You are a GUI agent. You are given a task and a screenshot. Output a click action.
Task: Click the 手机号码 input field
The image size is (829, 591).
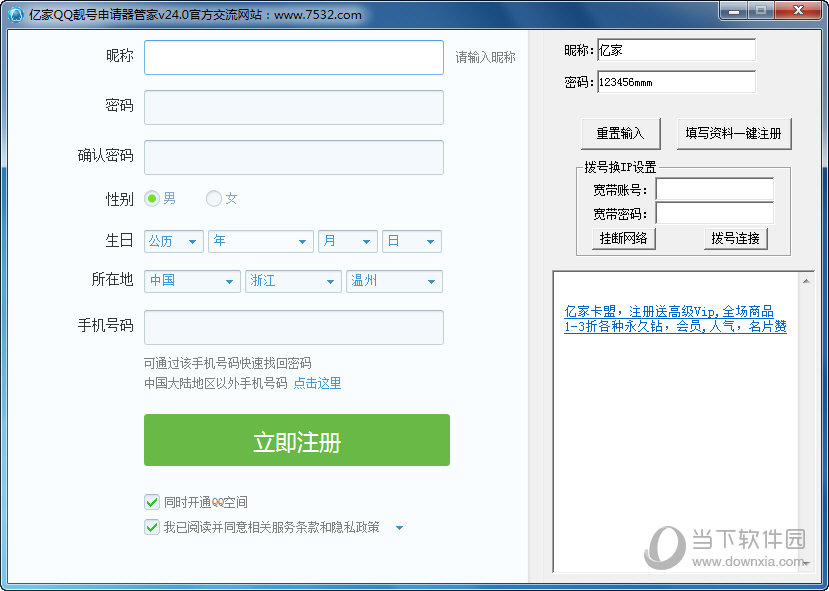(x=293, y=327)
